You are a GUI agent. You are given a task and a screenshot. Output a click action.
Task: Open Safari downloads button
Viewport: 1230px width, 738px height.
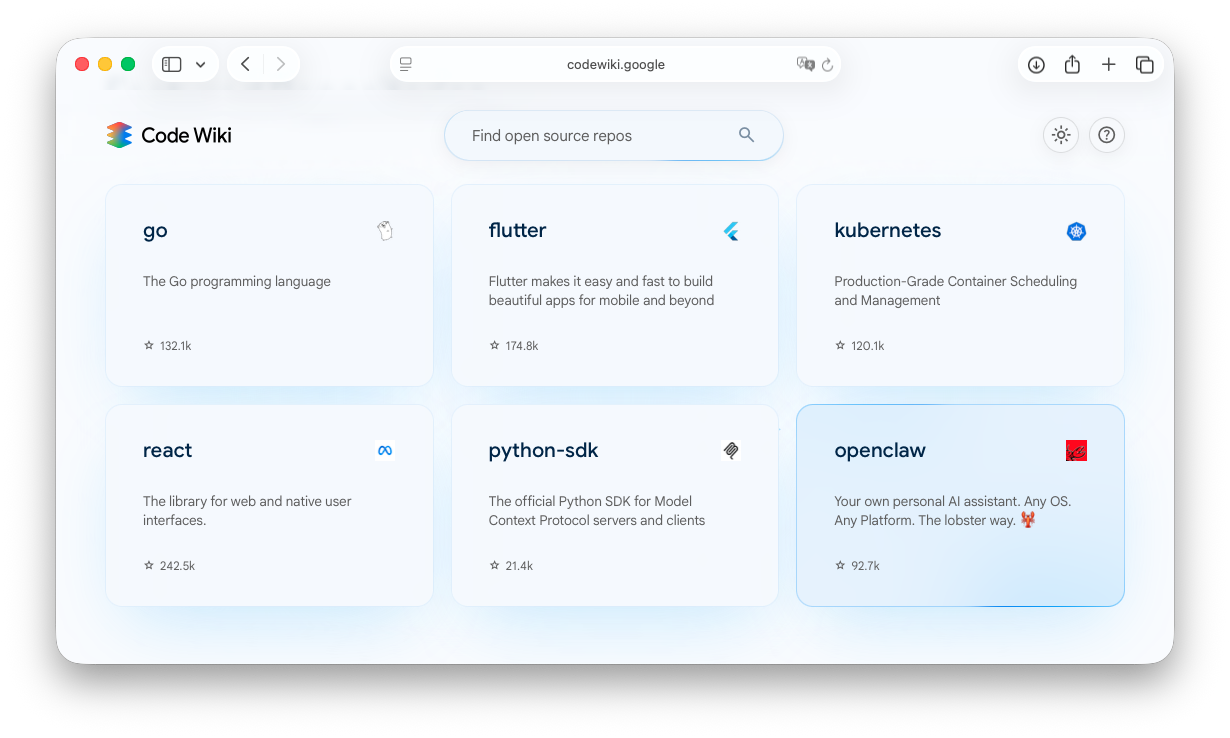[1036, 64]
